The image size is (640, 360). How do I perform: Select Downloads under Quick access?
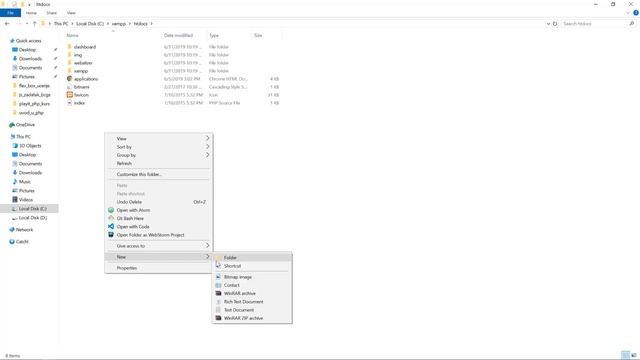[x=30, y=59]
